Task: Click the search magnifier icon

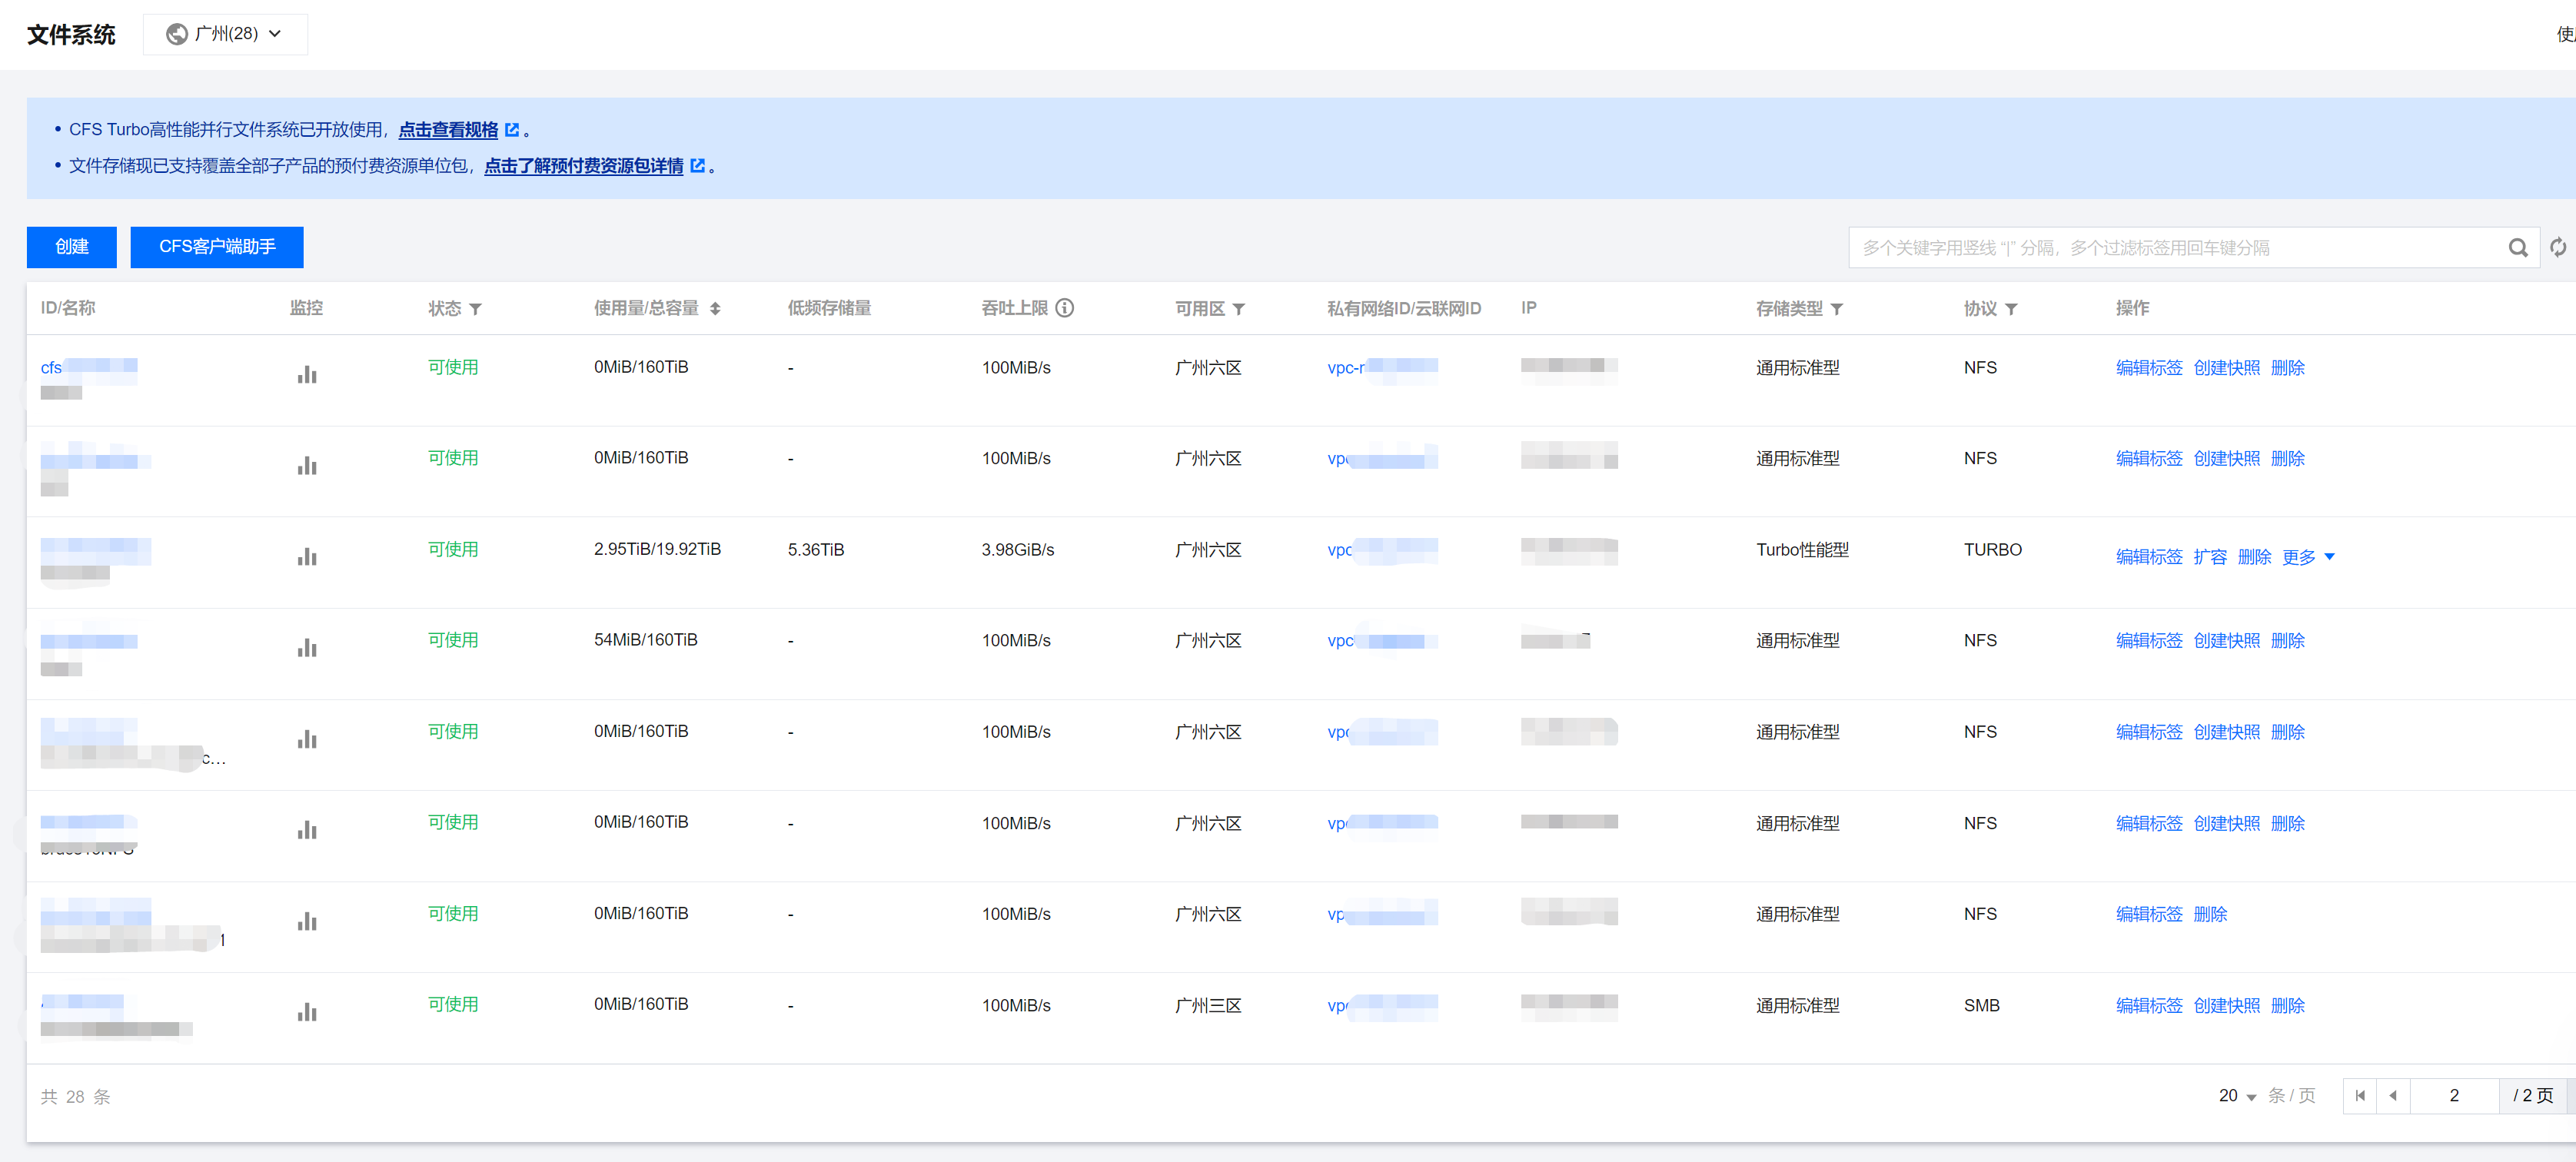Action: (x=2517, y=248)
